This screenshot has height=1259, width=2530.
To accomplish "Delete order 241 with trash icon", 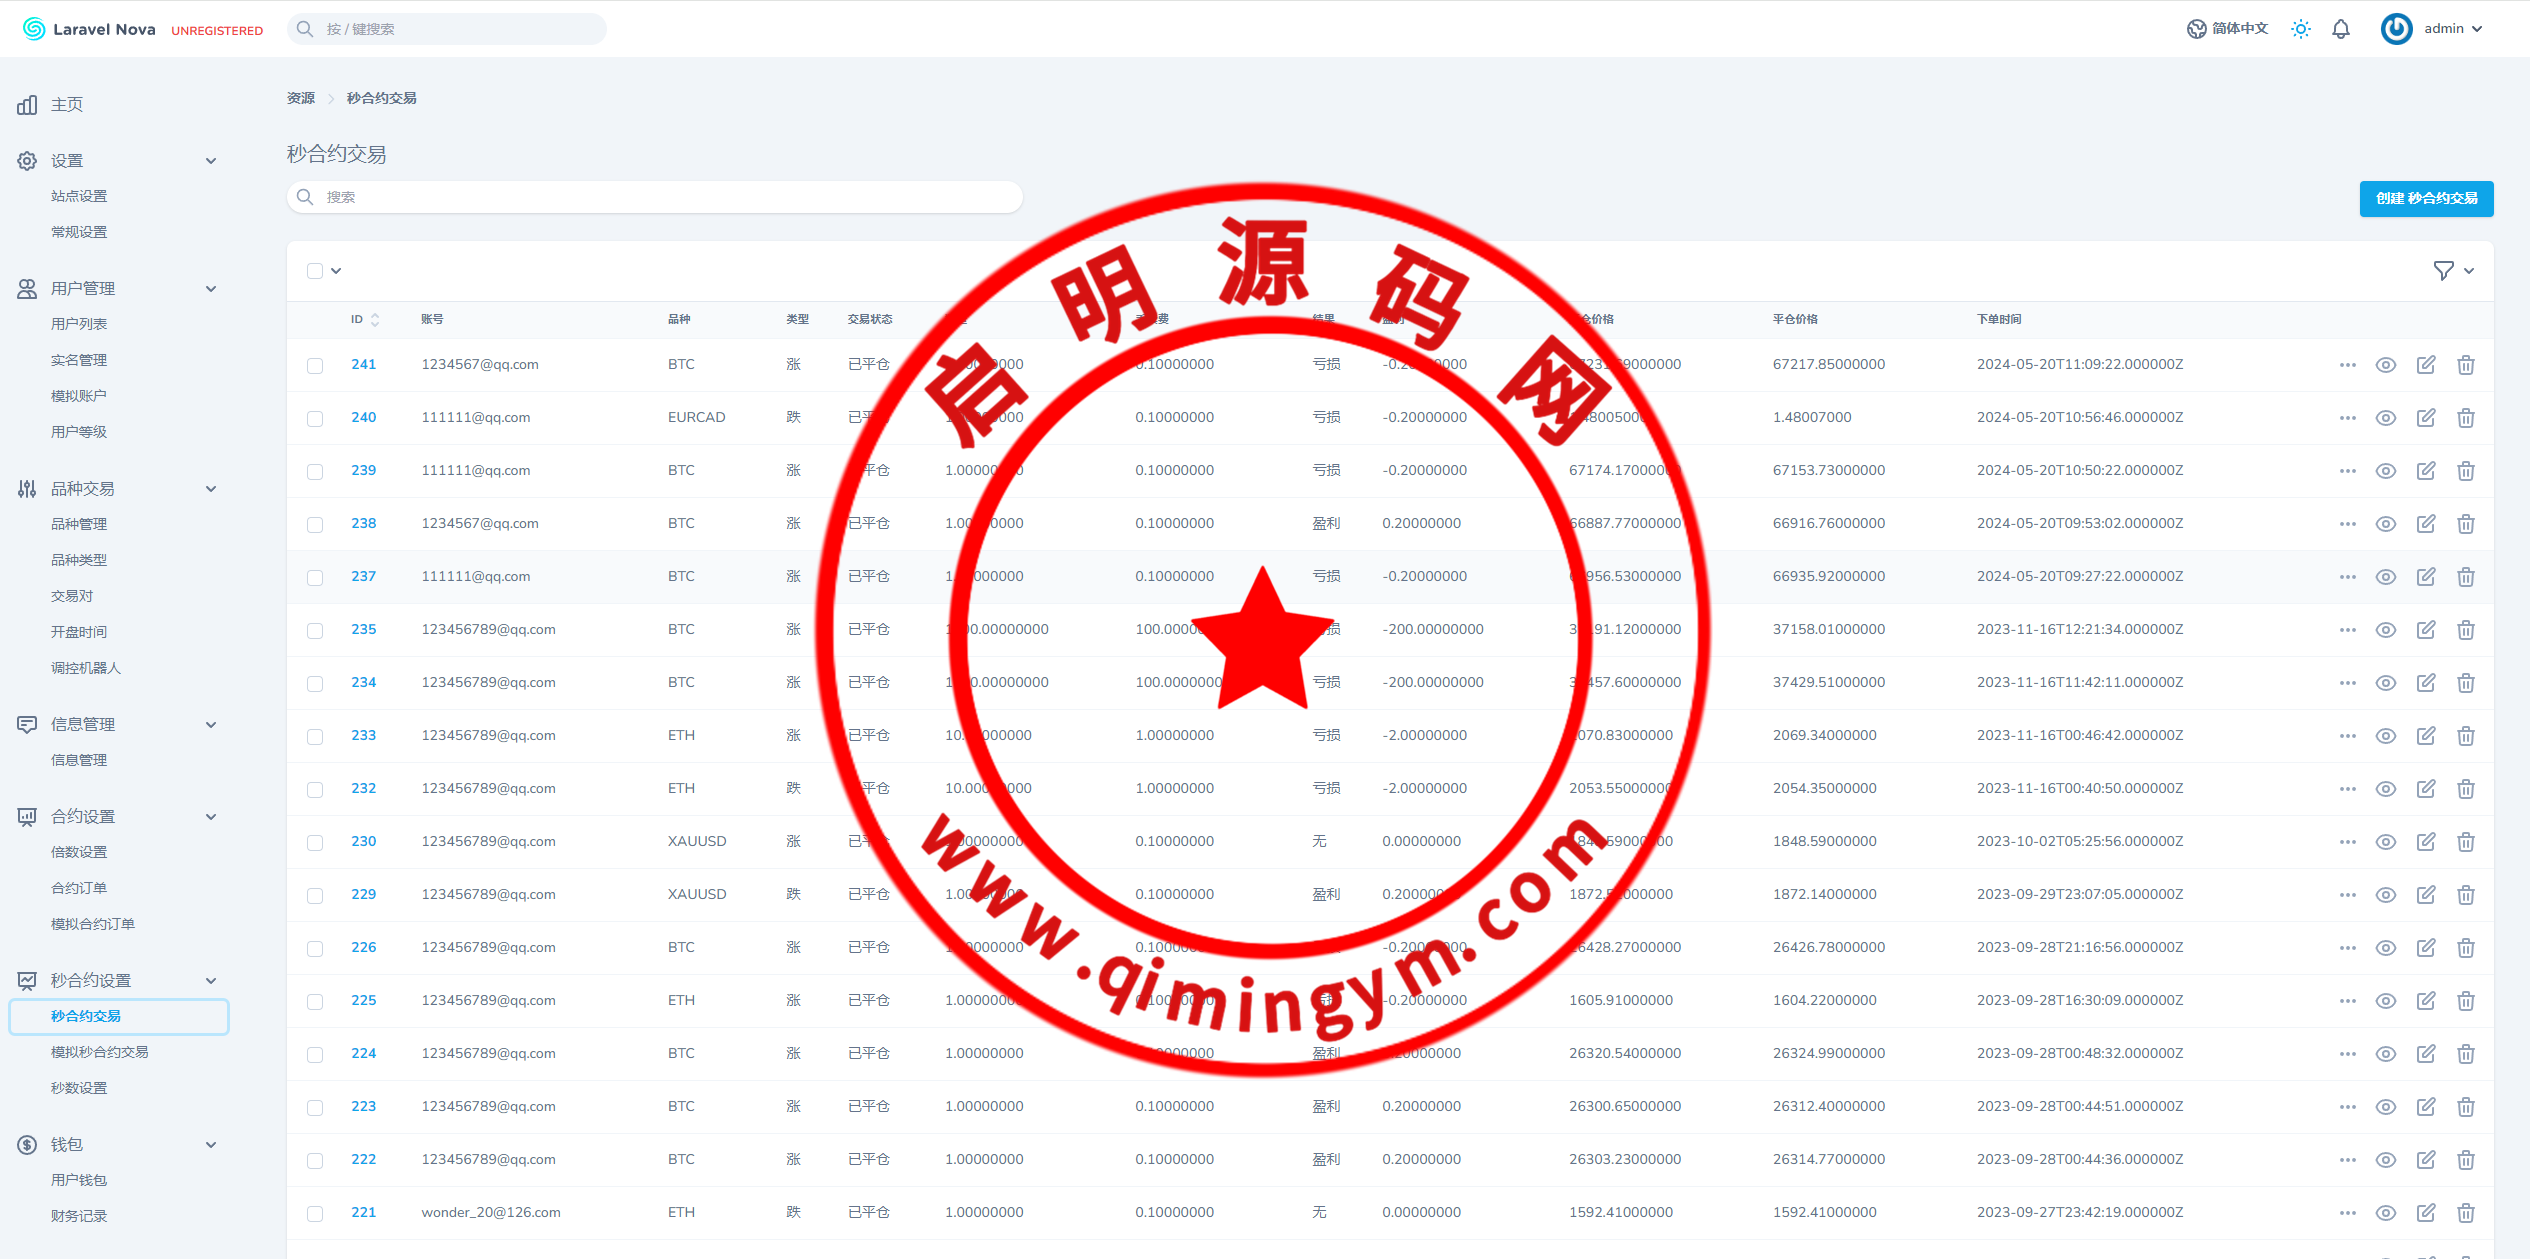I will point(2466,365).
